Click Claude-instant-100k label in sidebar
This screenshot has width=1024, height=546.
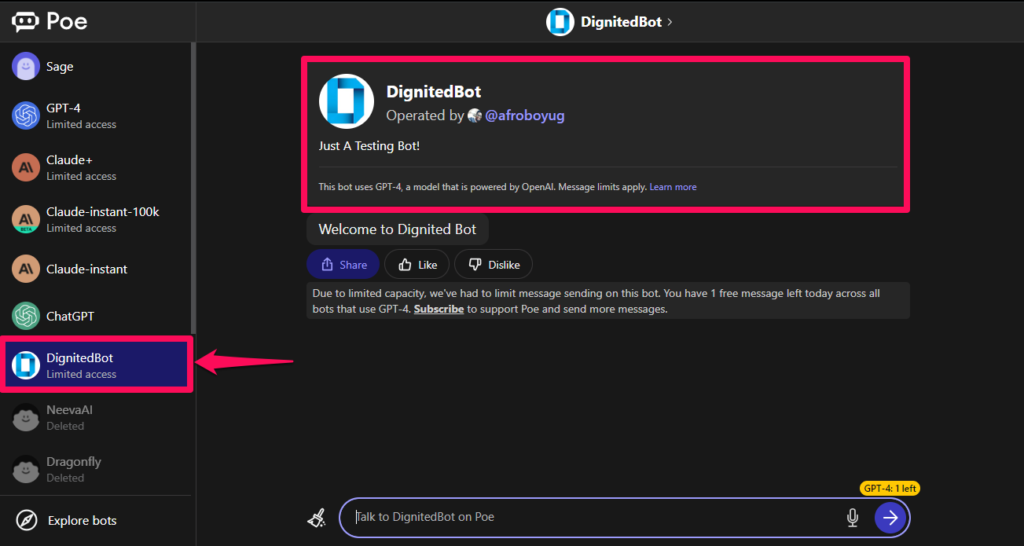tap(103, 212)
